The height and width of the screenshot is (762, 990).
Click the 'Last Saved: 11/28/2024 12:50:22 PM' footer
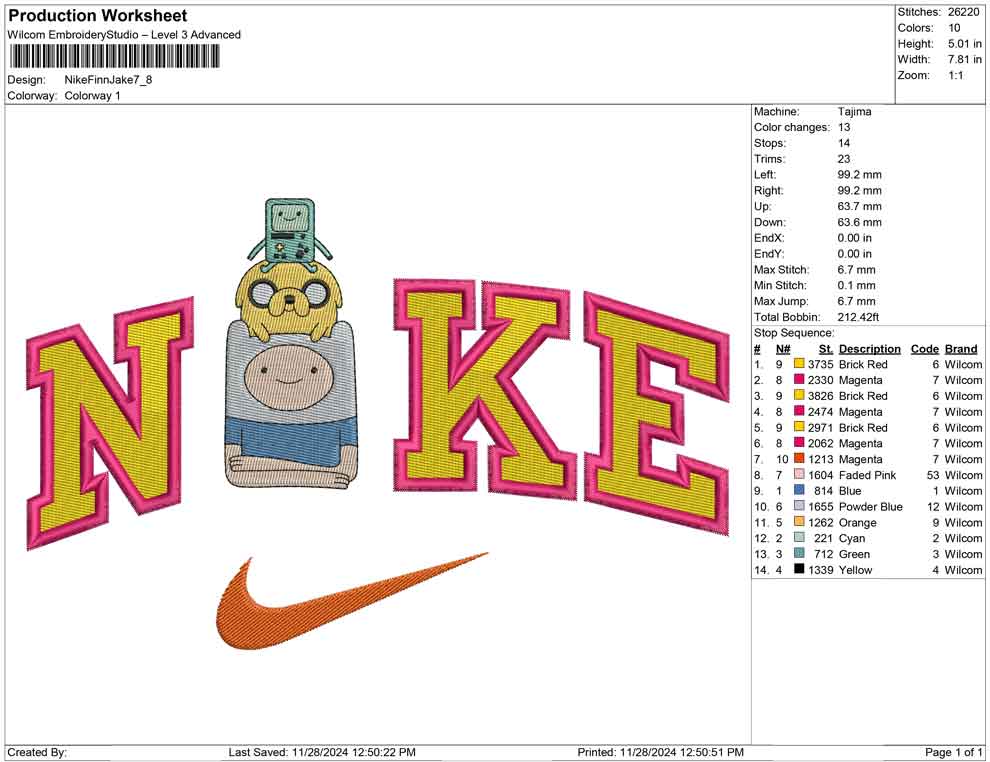coord(322,752)
